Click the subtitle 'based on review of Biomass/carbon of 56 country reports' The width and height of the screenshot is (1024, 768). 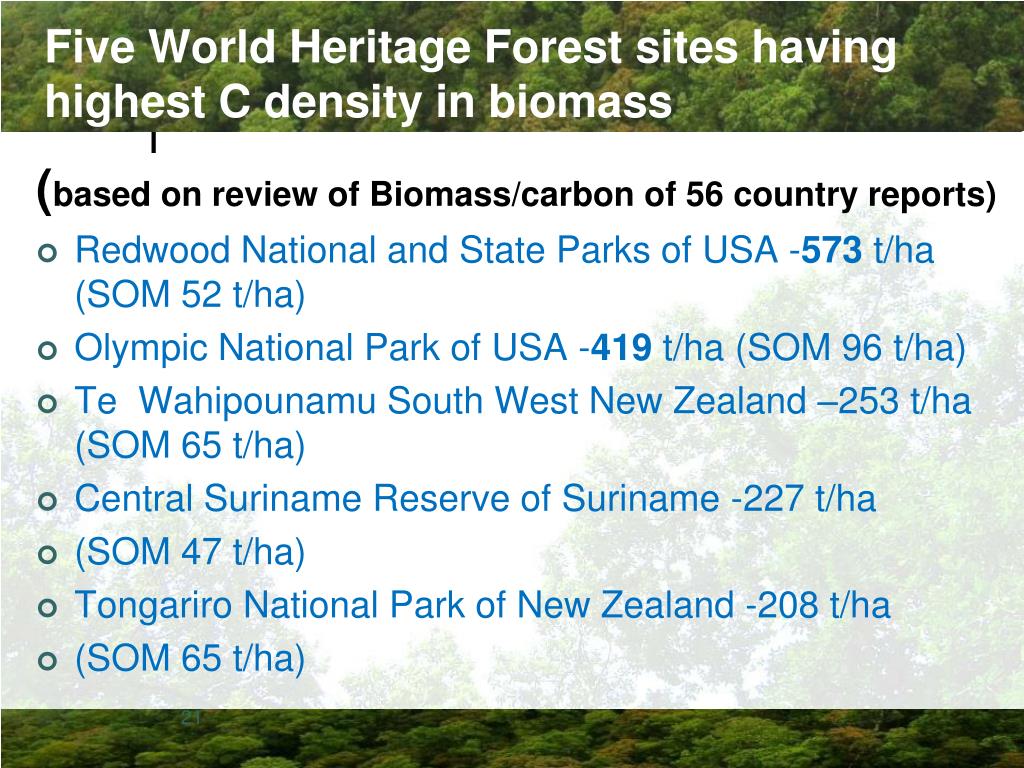click(x=518, y=195)
